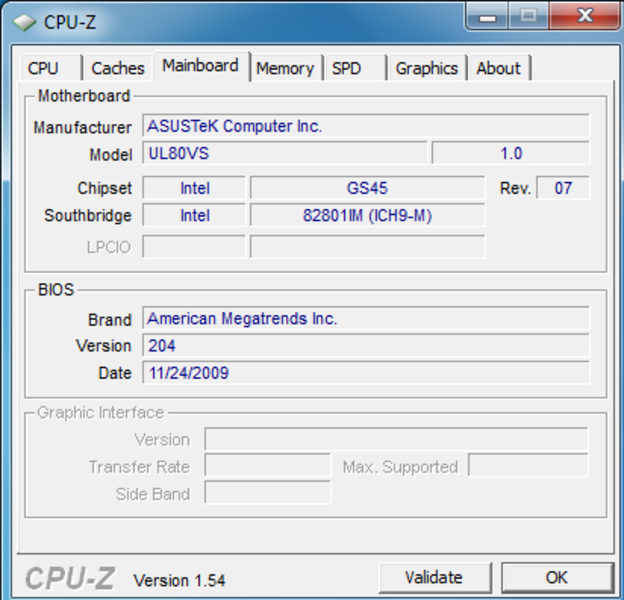Image resolution: width=624 pixels, height=600 pixels.
Task: Click the empty Graphic Interface Version field
Action: tap(396, 439)
